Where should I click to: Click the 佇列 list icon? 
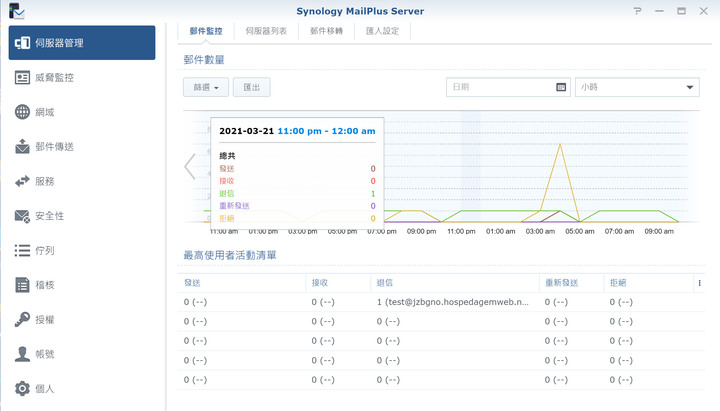pos(22,250)
